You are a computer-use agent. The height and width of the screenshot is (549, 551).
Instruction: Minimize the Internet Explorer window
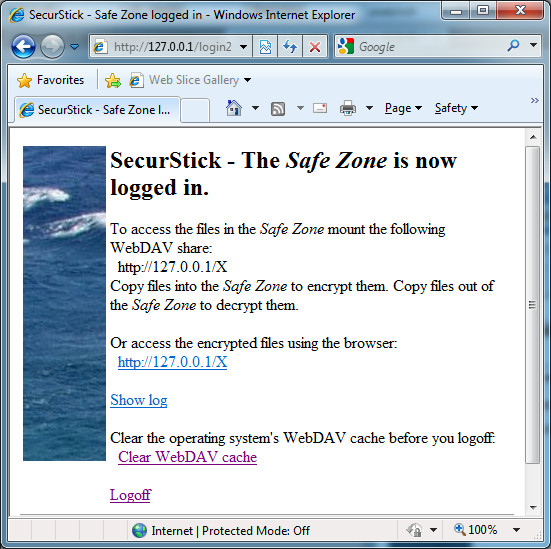(456, 11)
